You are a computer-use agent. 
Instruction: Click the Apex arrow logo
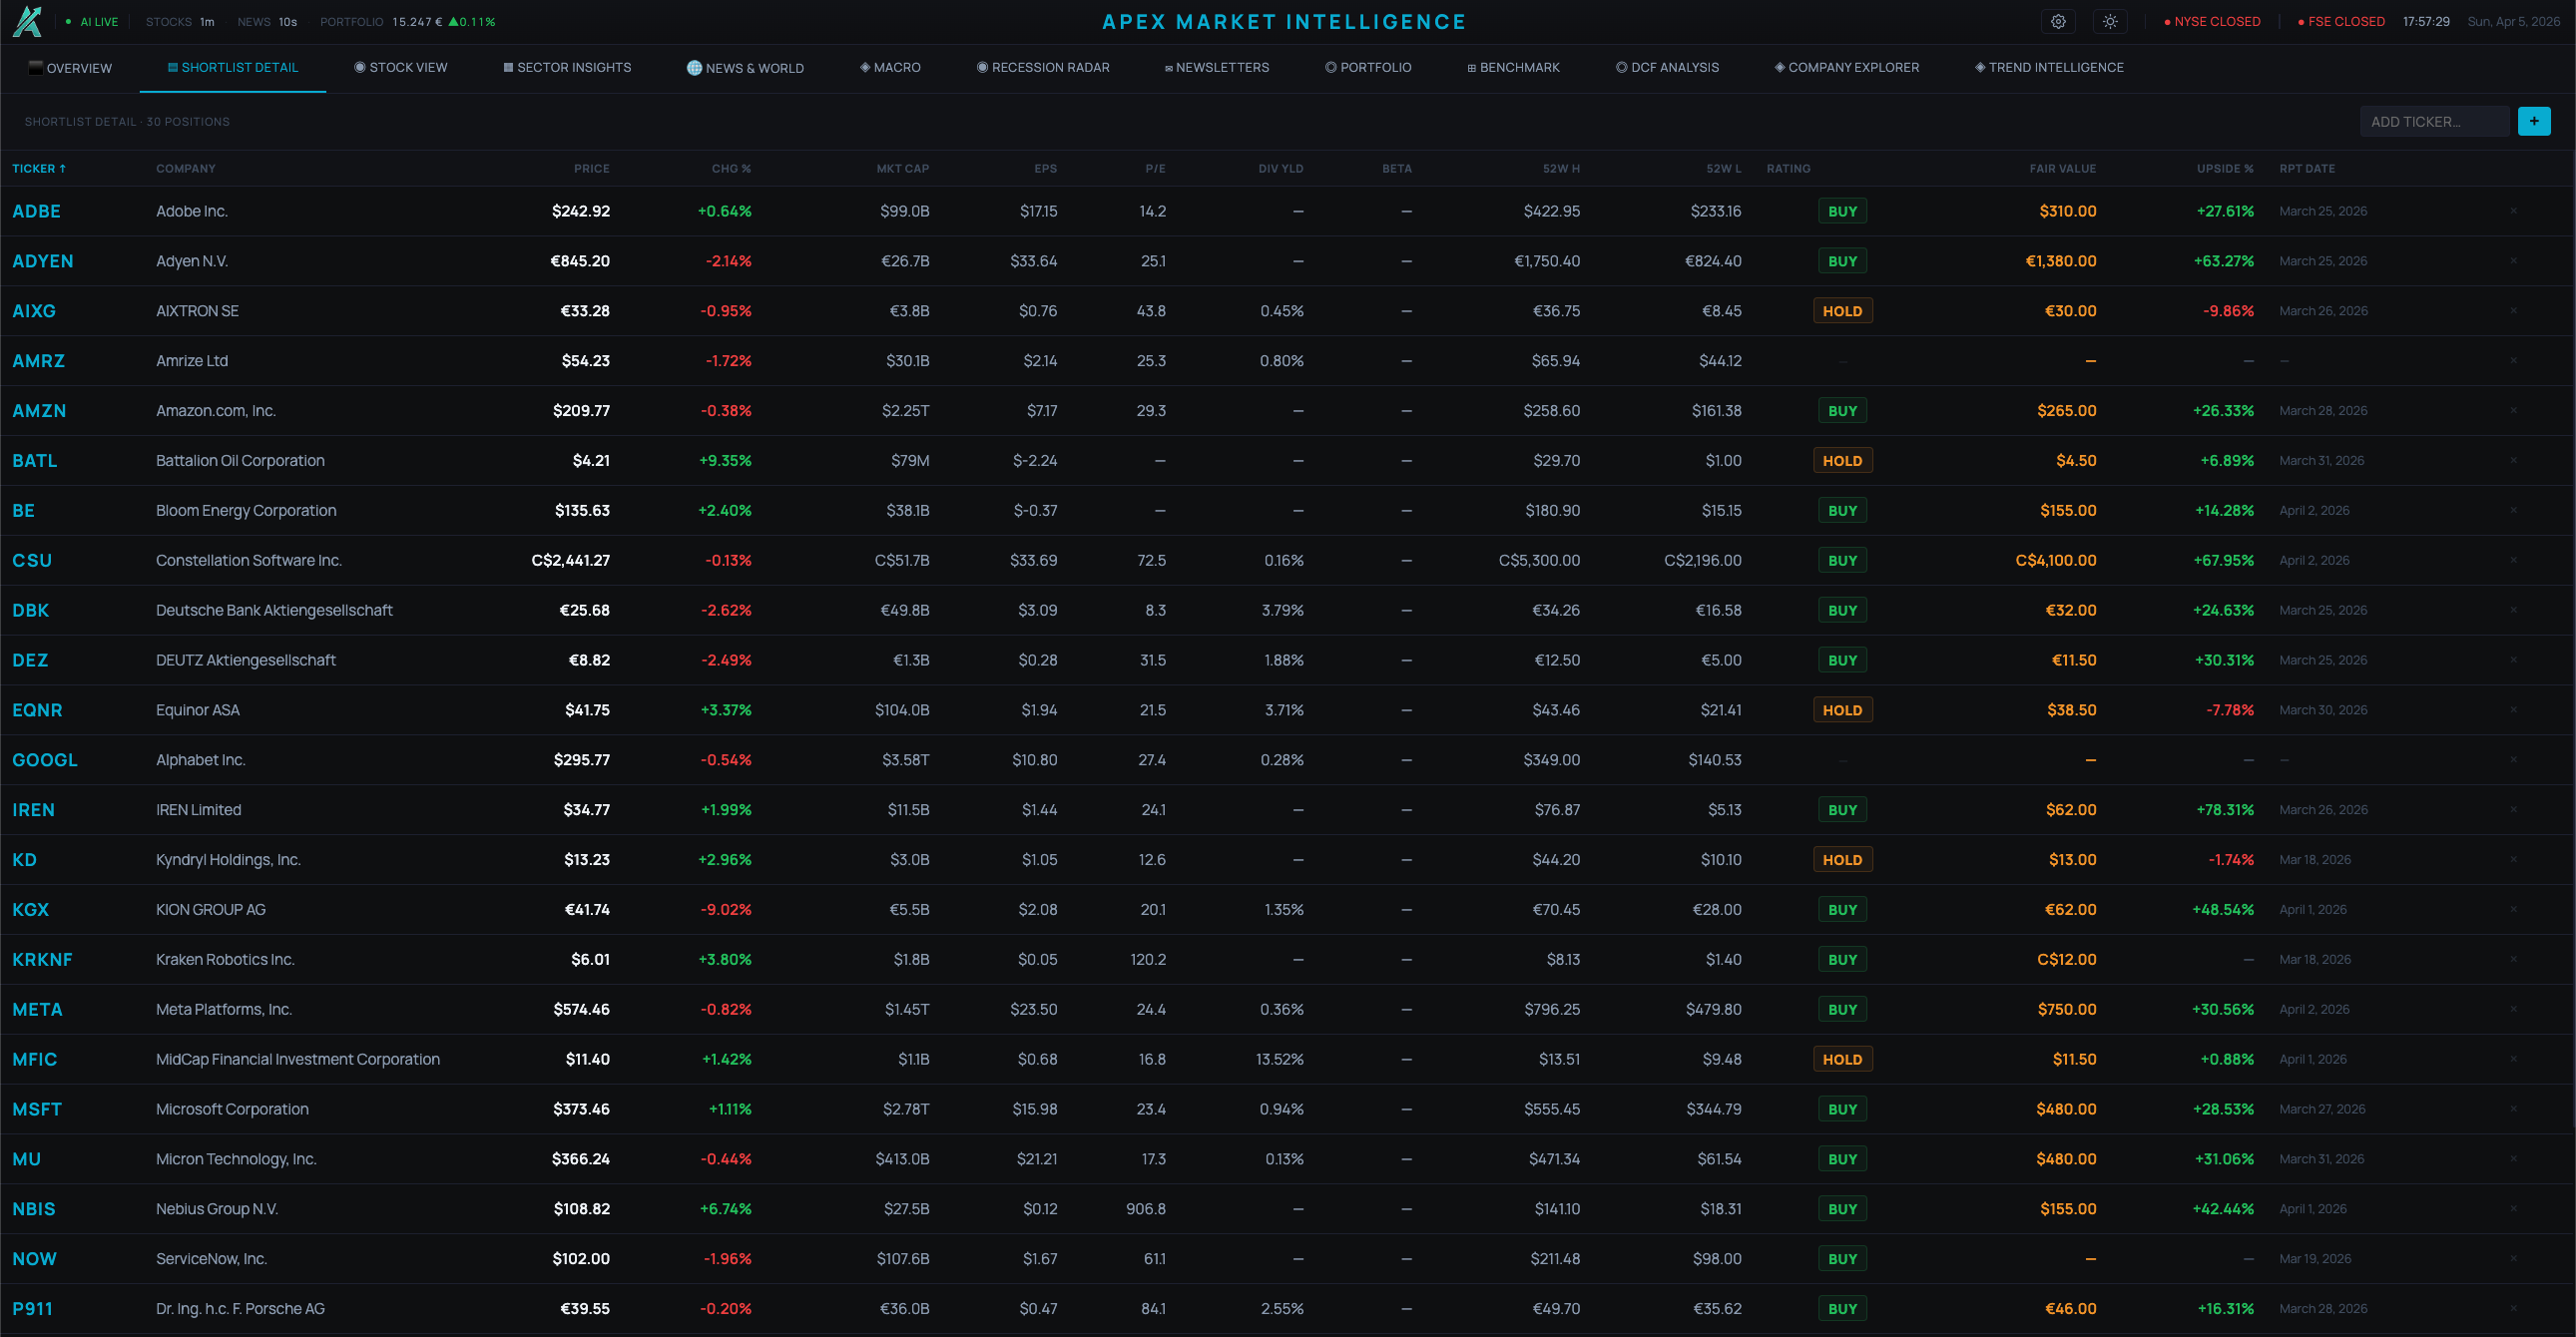[27, 21]
